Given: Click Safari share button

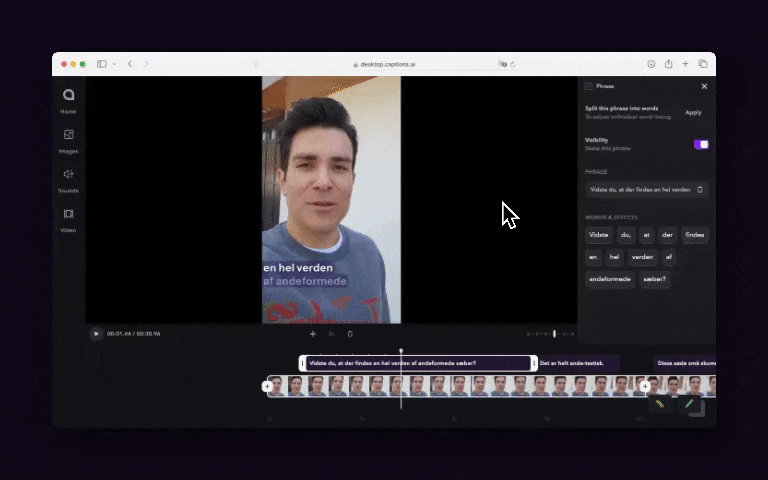Looking at the screenshot, I should (x=668, y=64).
